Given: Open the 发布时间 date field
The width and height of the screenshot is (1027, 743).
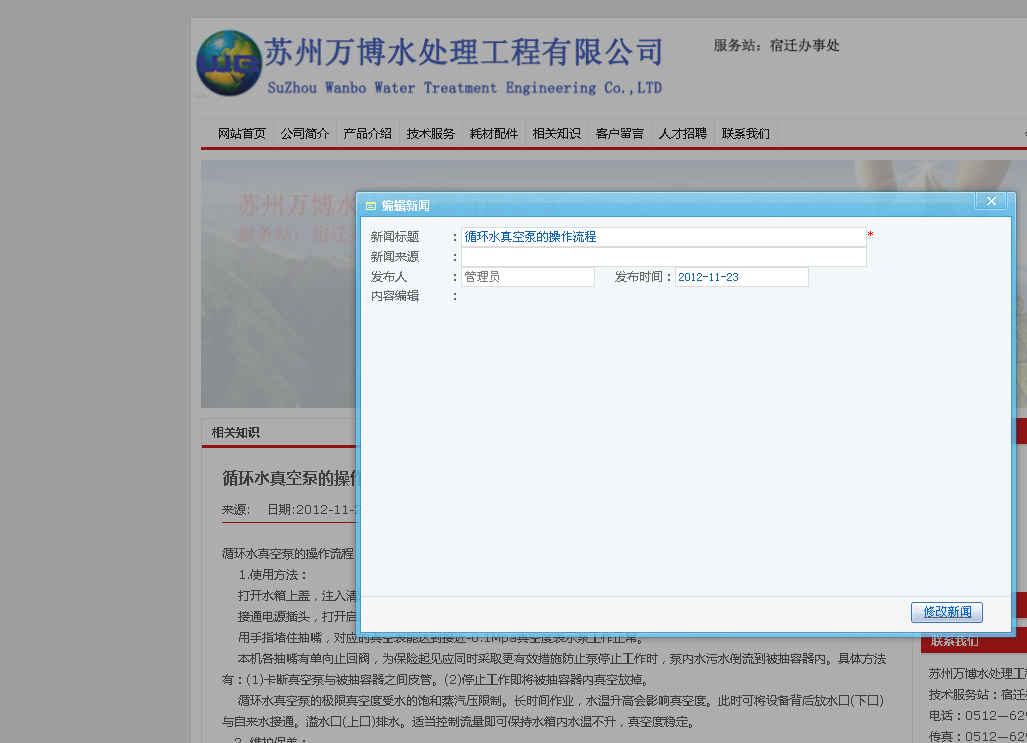Looking at the screenshot, I should click(x=741, y=277).
